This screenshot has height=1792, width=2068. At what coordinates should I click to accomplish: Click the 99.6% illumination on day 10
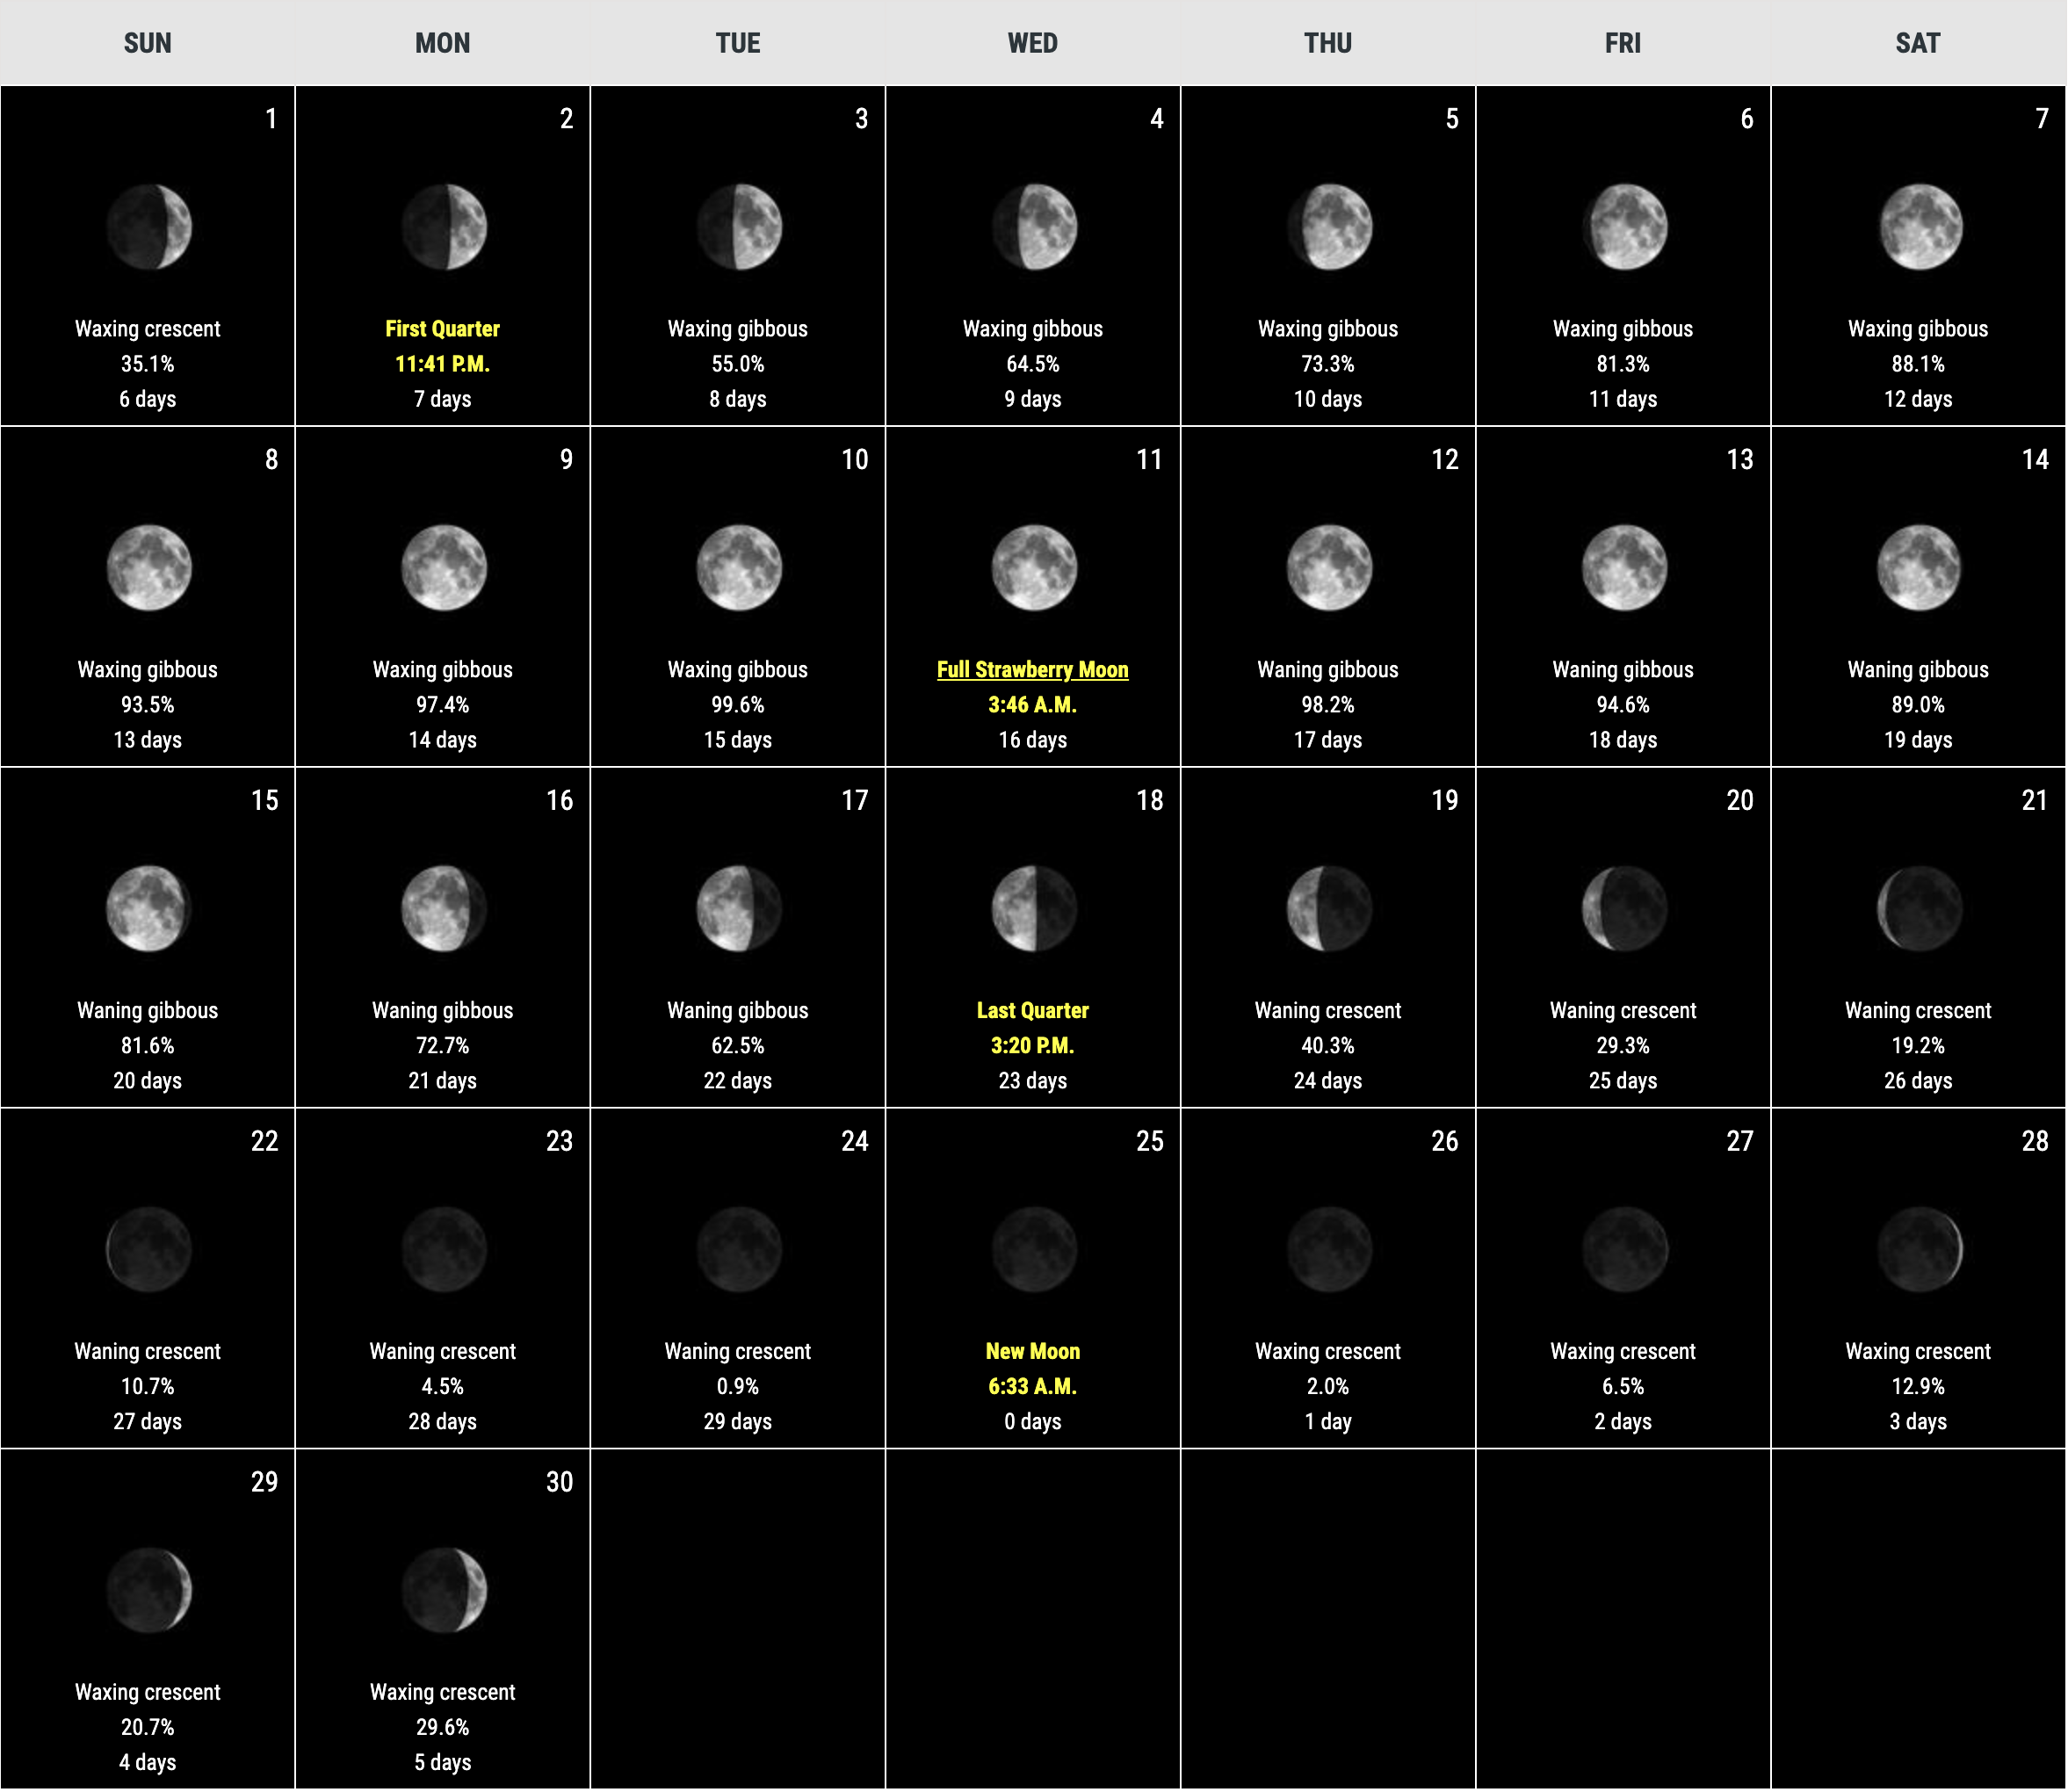pyautogui.click(x=737, y=705)
